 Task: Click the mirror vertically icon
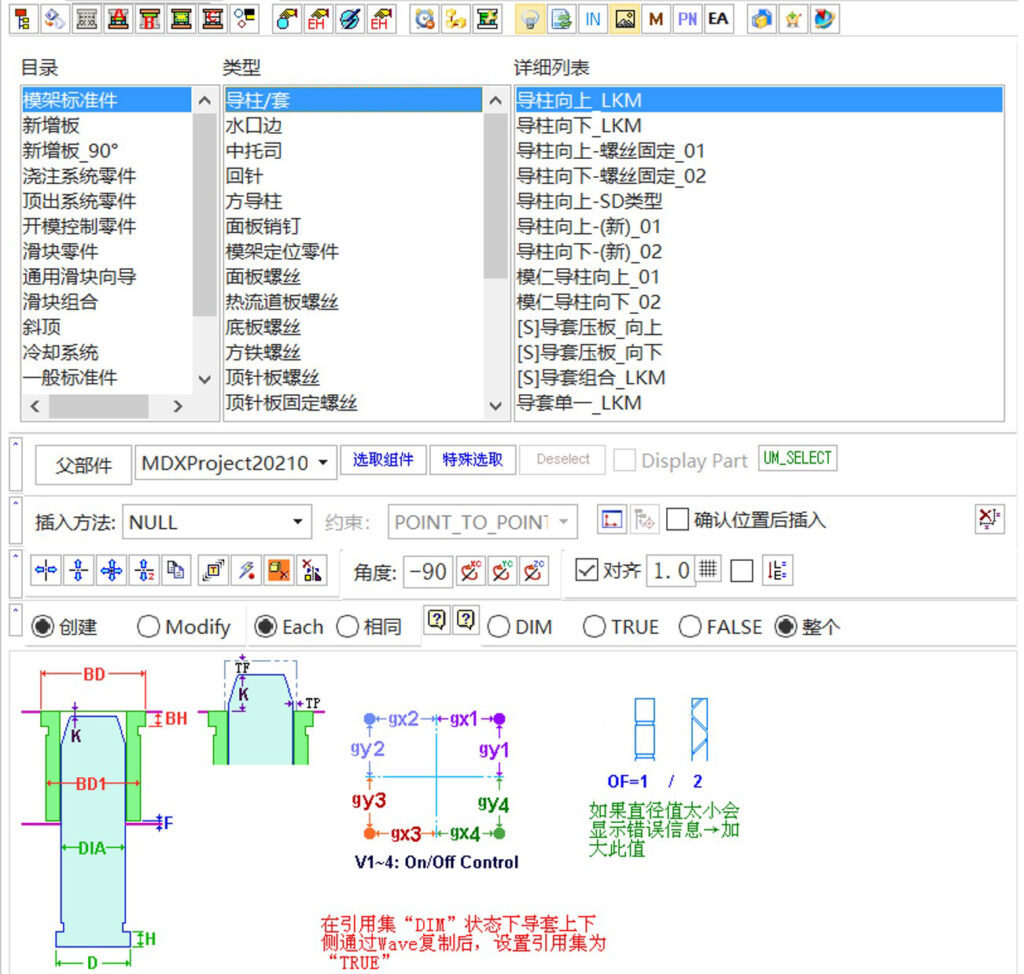click(78, 571)
